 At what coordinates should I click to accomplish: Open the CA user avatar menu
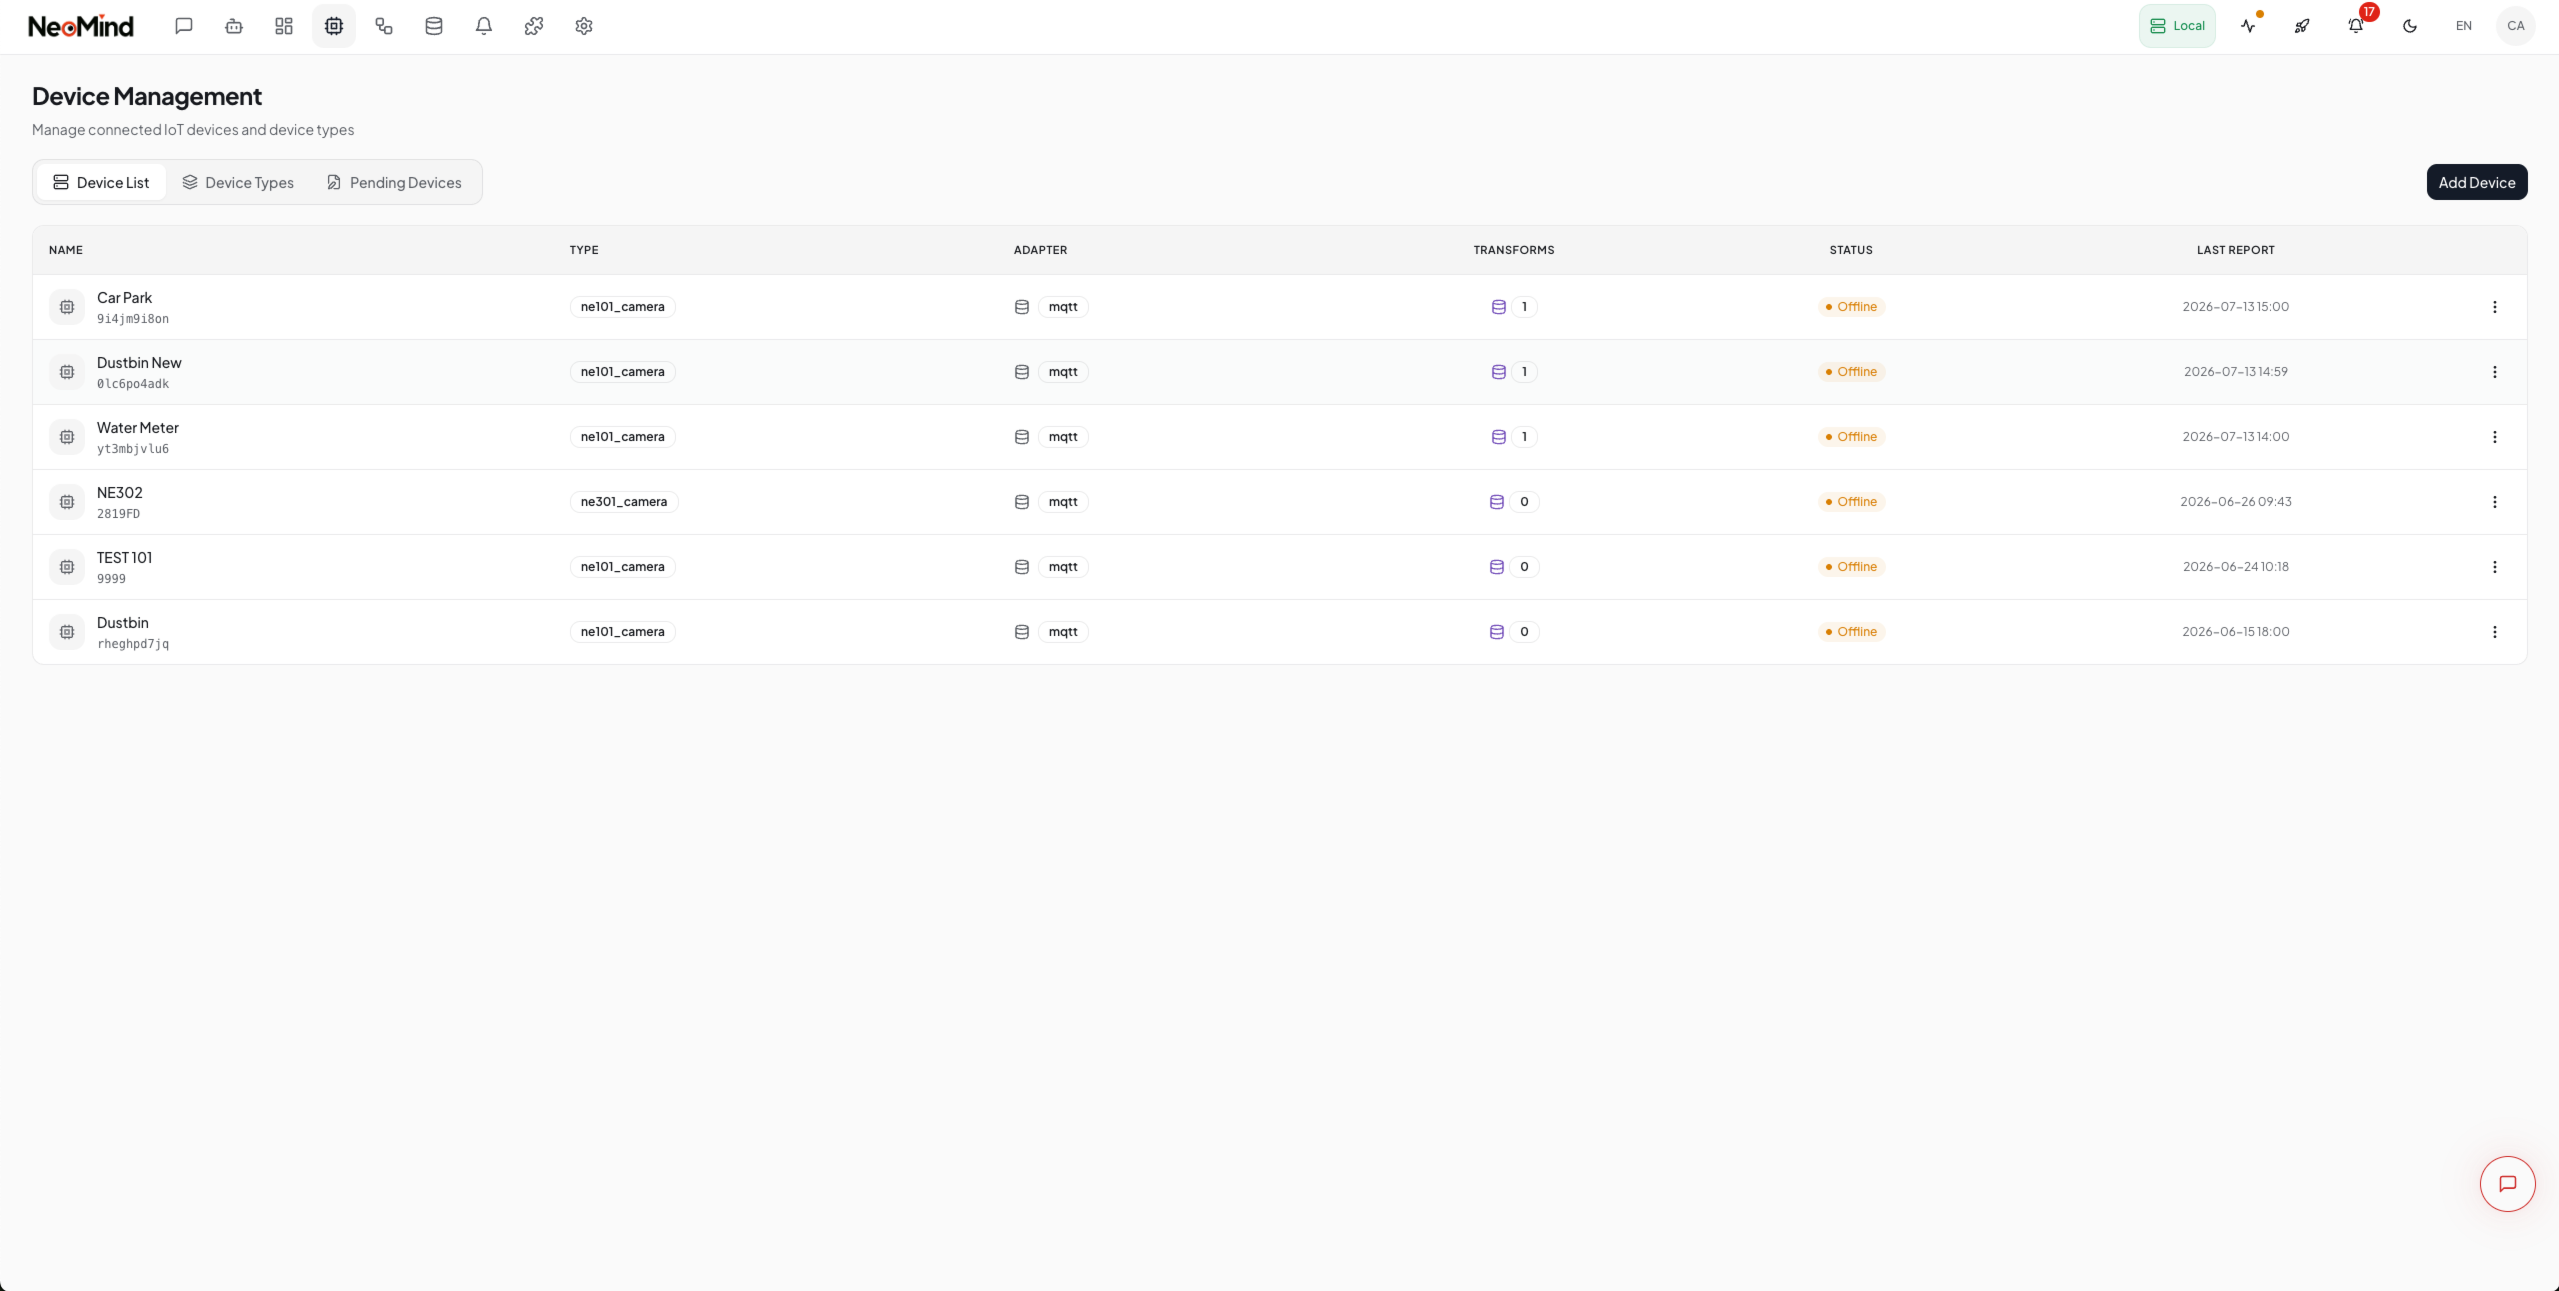click(x=2516, y=26)
